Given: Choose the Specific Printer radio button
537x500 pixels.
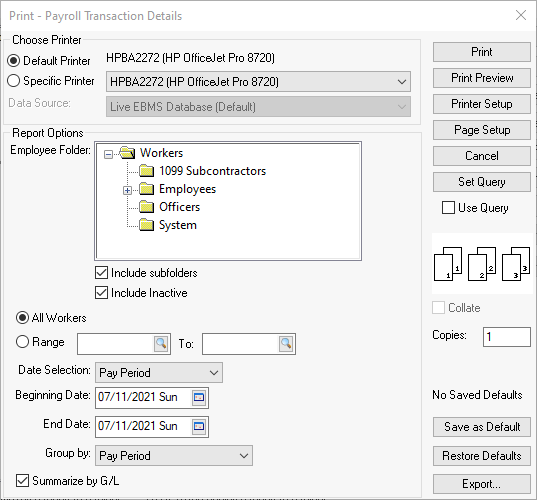Looking at the screenshot, I should (x=14, y=81).
